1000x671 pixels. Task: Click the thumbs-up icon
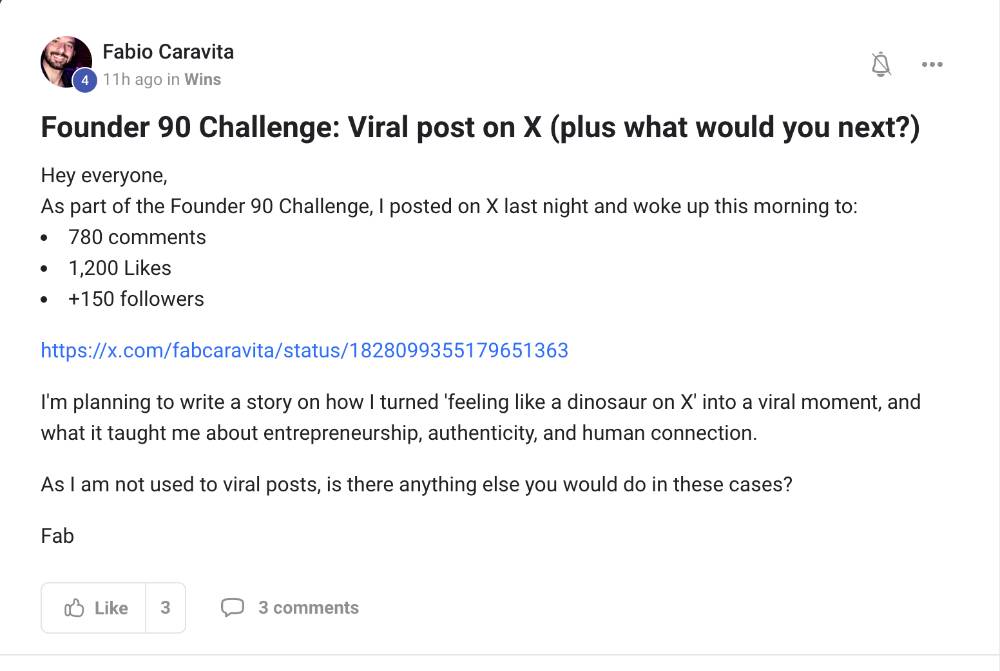[x=74, y=608]
